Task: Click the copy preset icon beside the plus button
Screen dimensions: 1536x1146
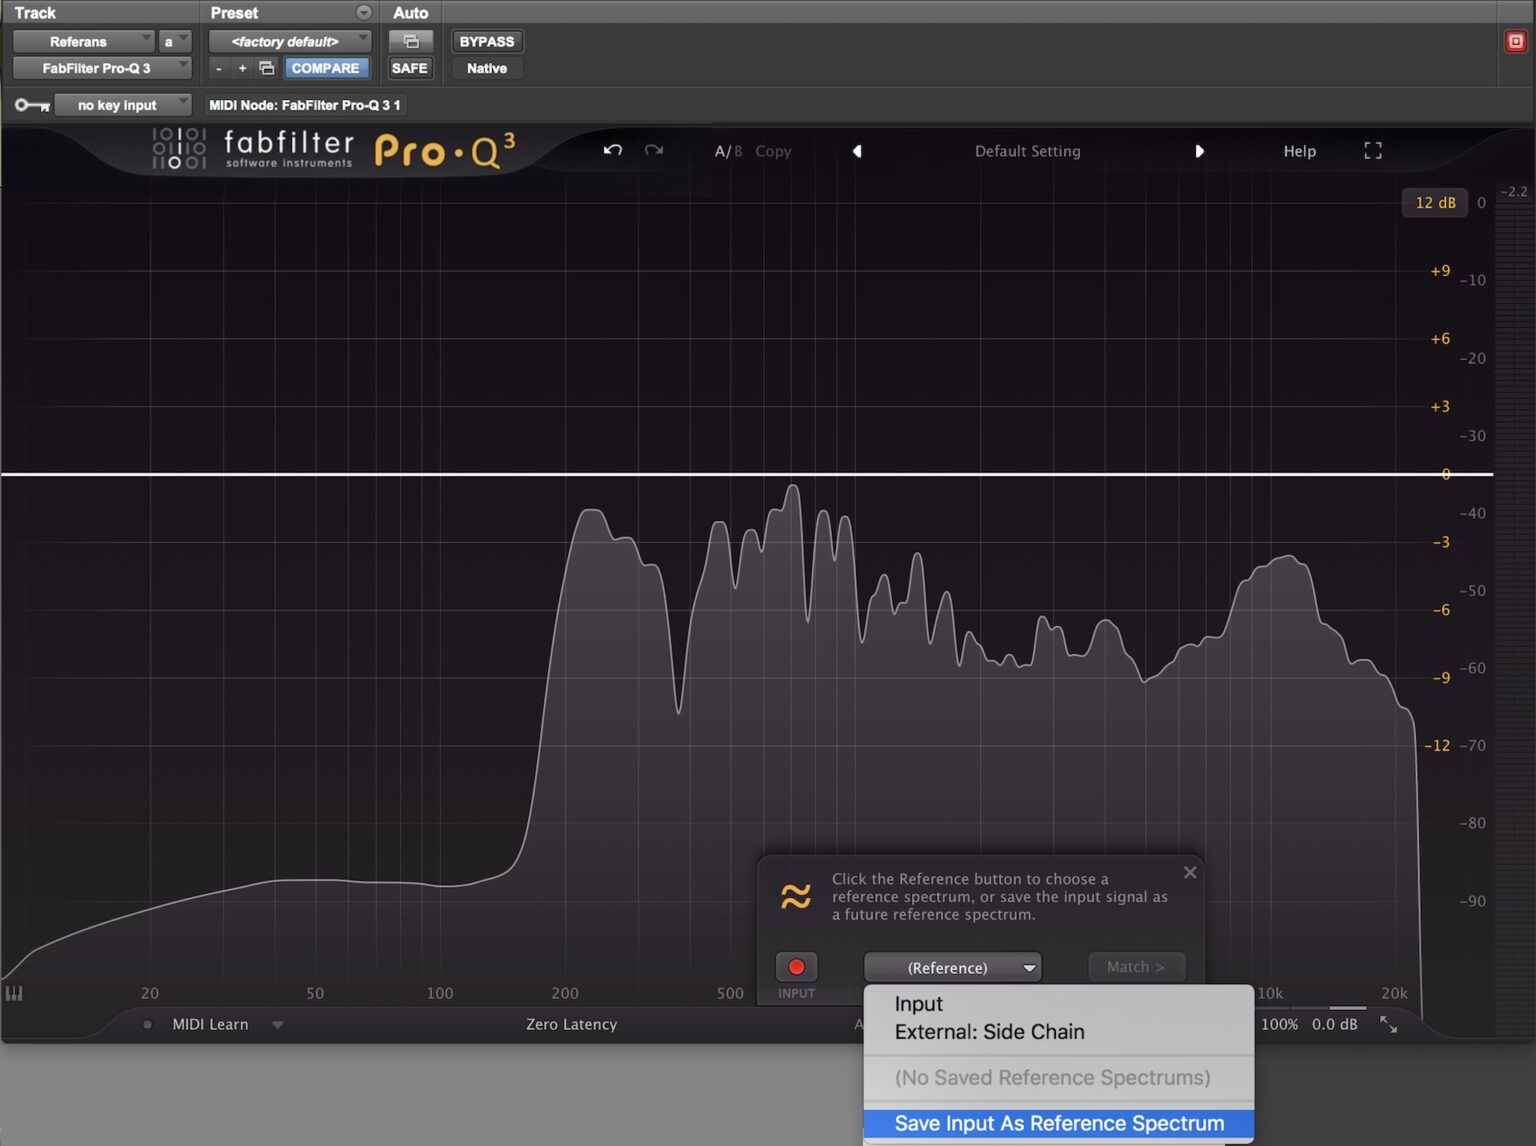Action: [266, 67]
